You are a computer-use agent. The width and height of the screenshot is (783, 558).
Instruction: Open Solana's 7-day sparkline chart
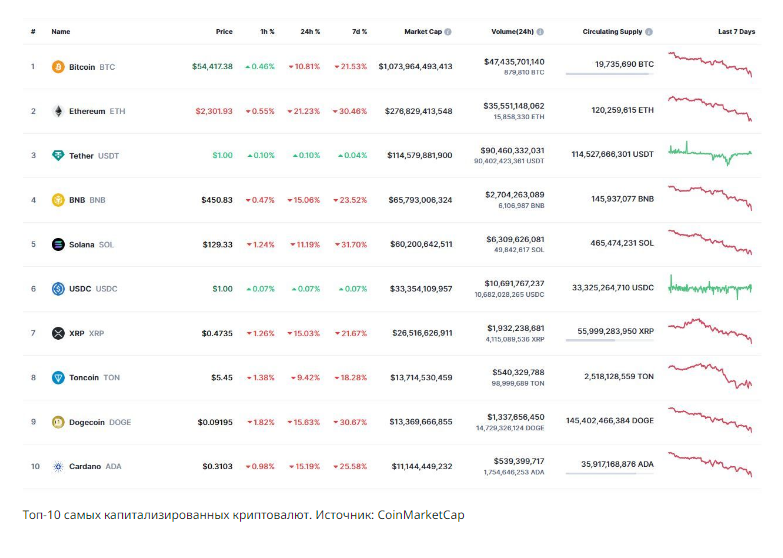pos(710,242)
